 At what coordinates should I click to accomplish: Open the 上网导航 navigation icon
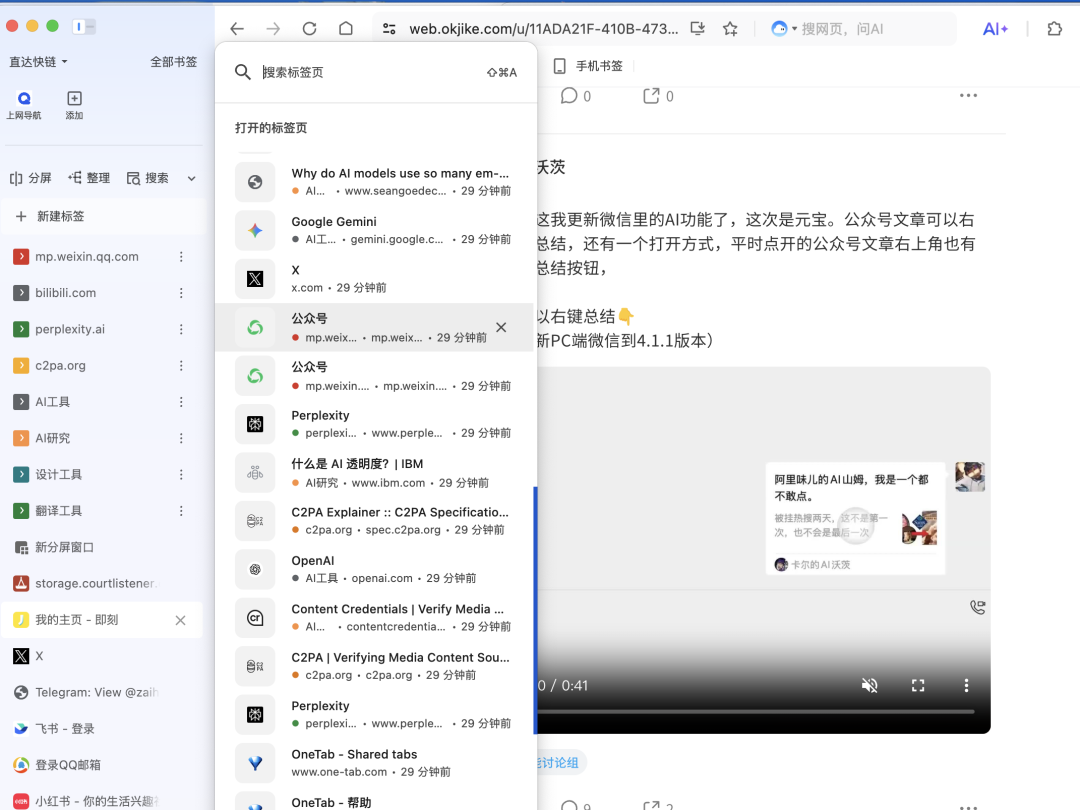[x=24, y=100]
